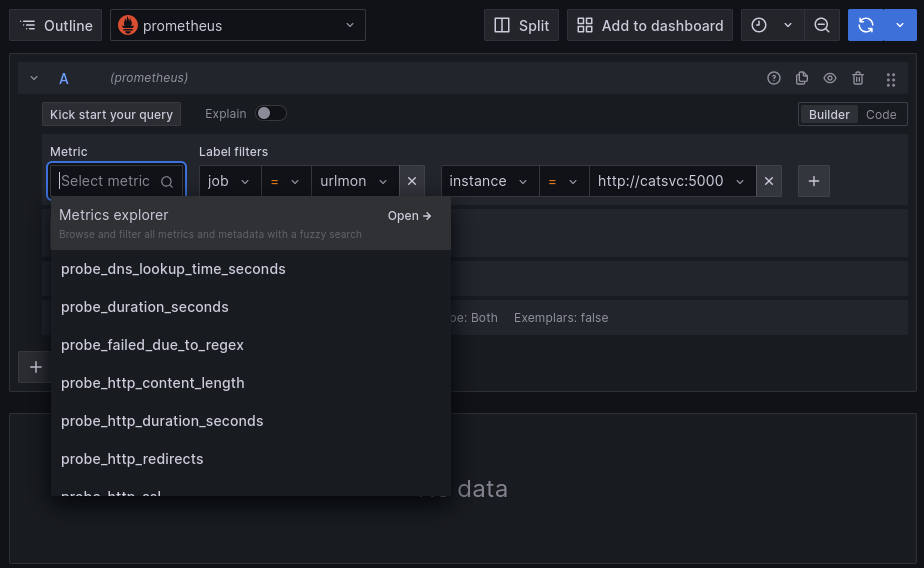The width and height of the screenshot is (924, 568).
Task: Select probe_http_duration_seconds metric
Action: pos(250,421)
